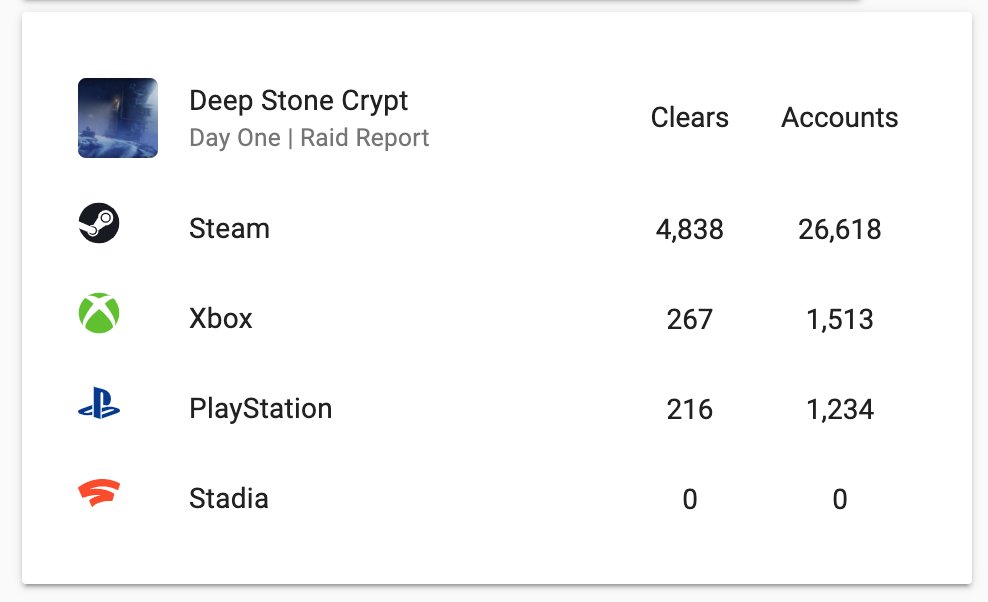
Task: Click the red Stadia logo icon
Action: (x=99, y=493)
